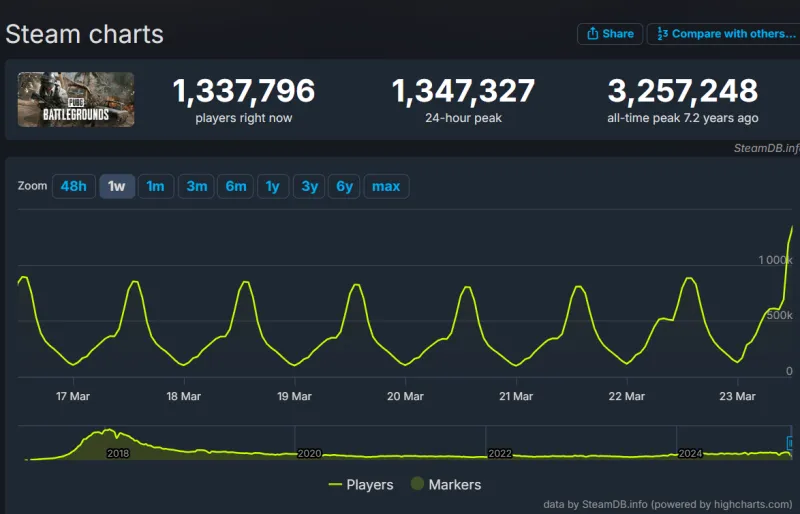This screenshot has width=800, height=514.
Task: Click the 1000k y-axis label
Action: [x=776, y=260]
